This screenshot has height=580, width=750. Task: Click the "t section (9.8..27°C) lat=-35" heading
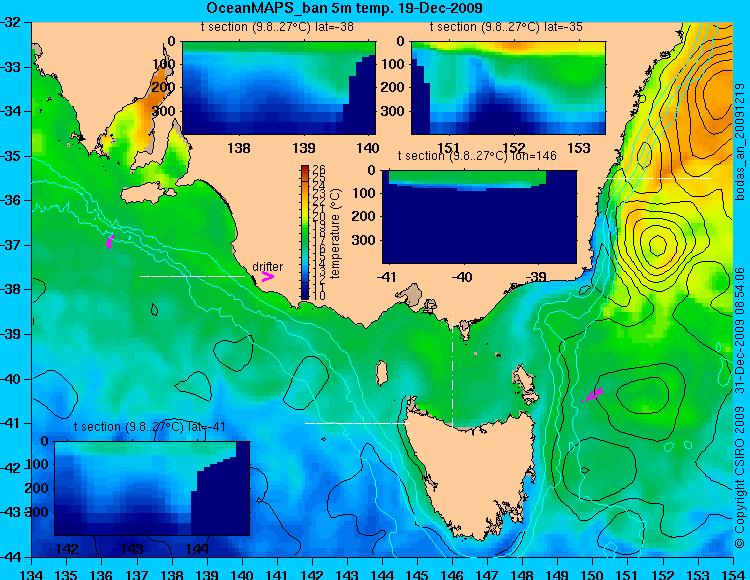tap(506, 27)
